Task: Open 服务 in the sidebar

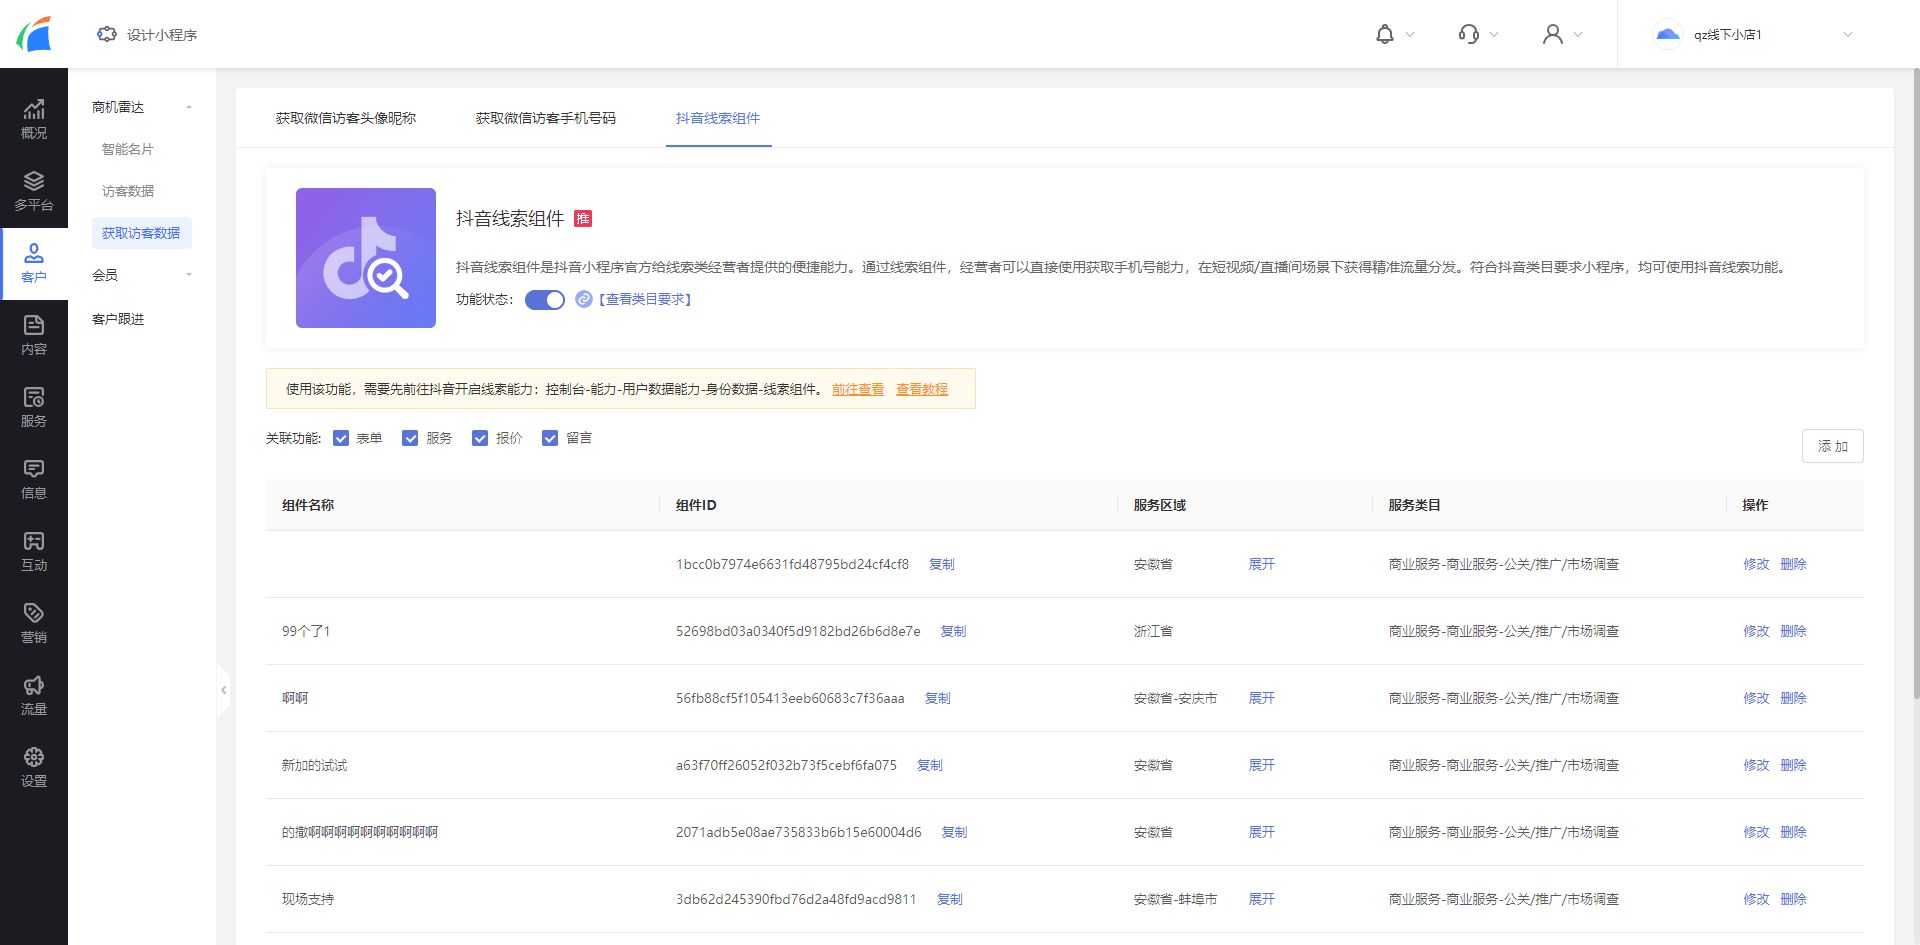Action: (x=34, y=408)
